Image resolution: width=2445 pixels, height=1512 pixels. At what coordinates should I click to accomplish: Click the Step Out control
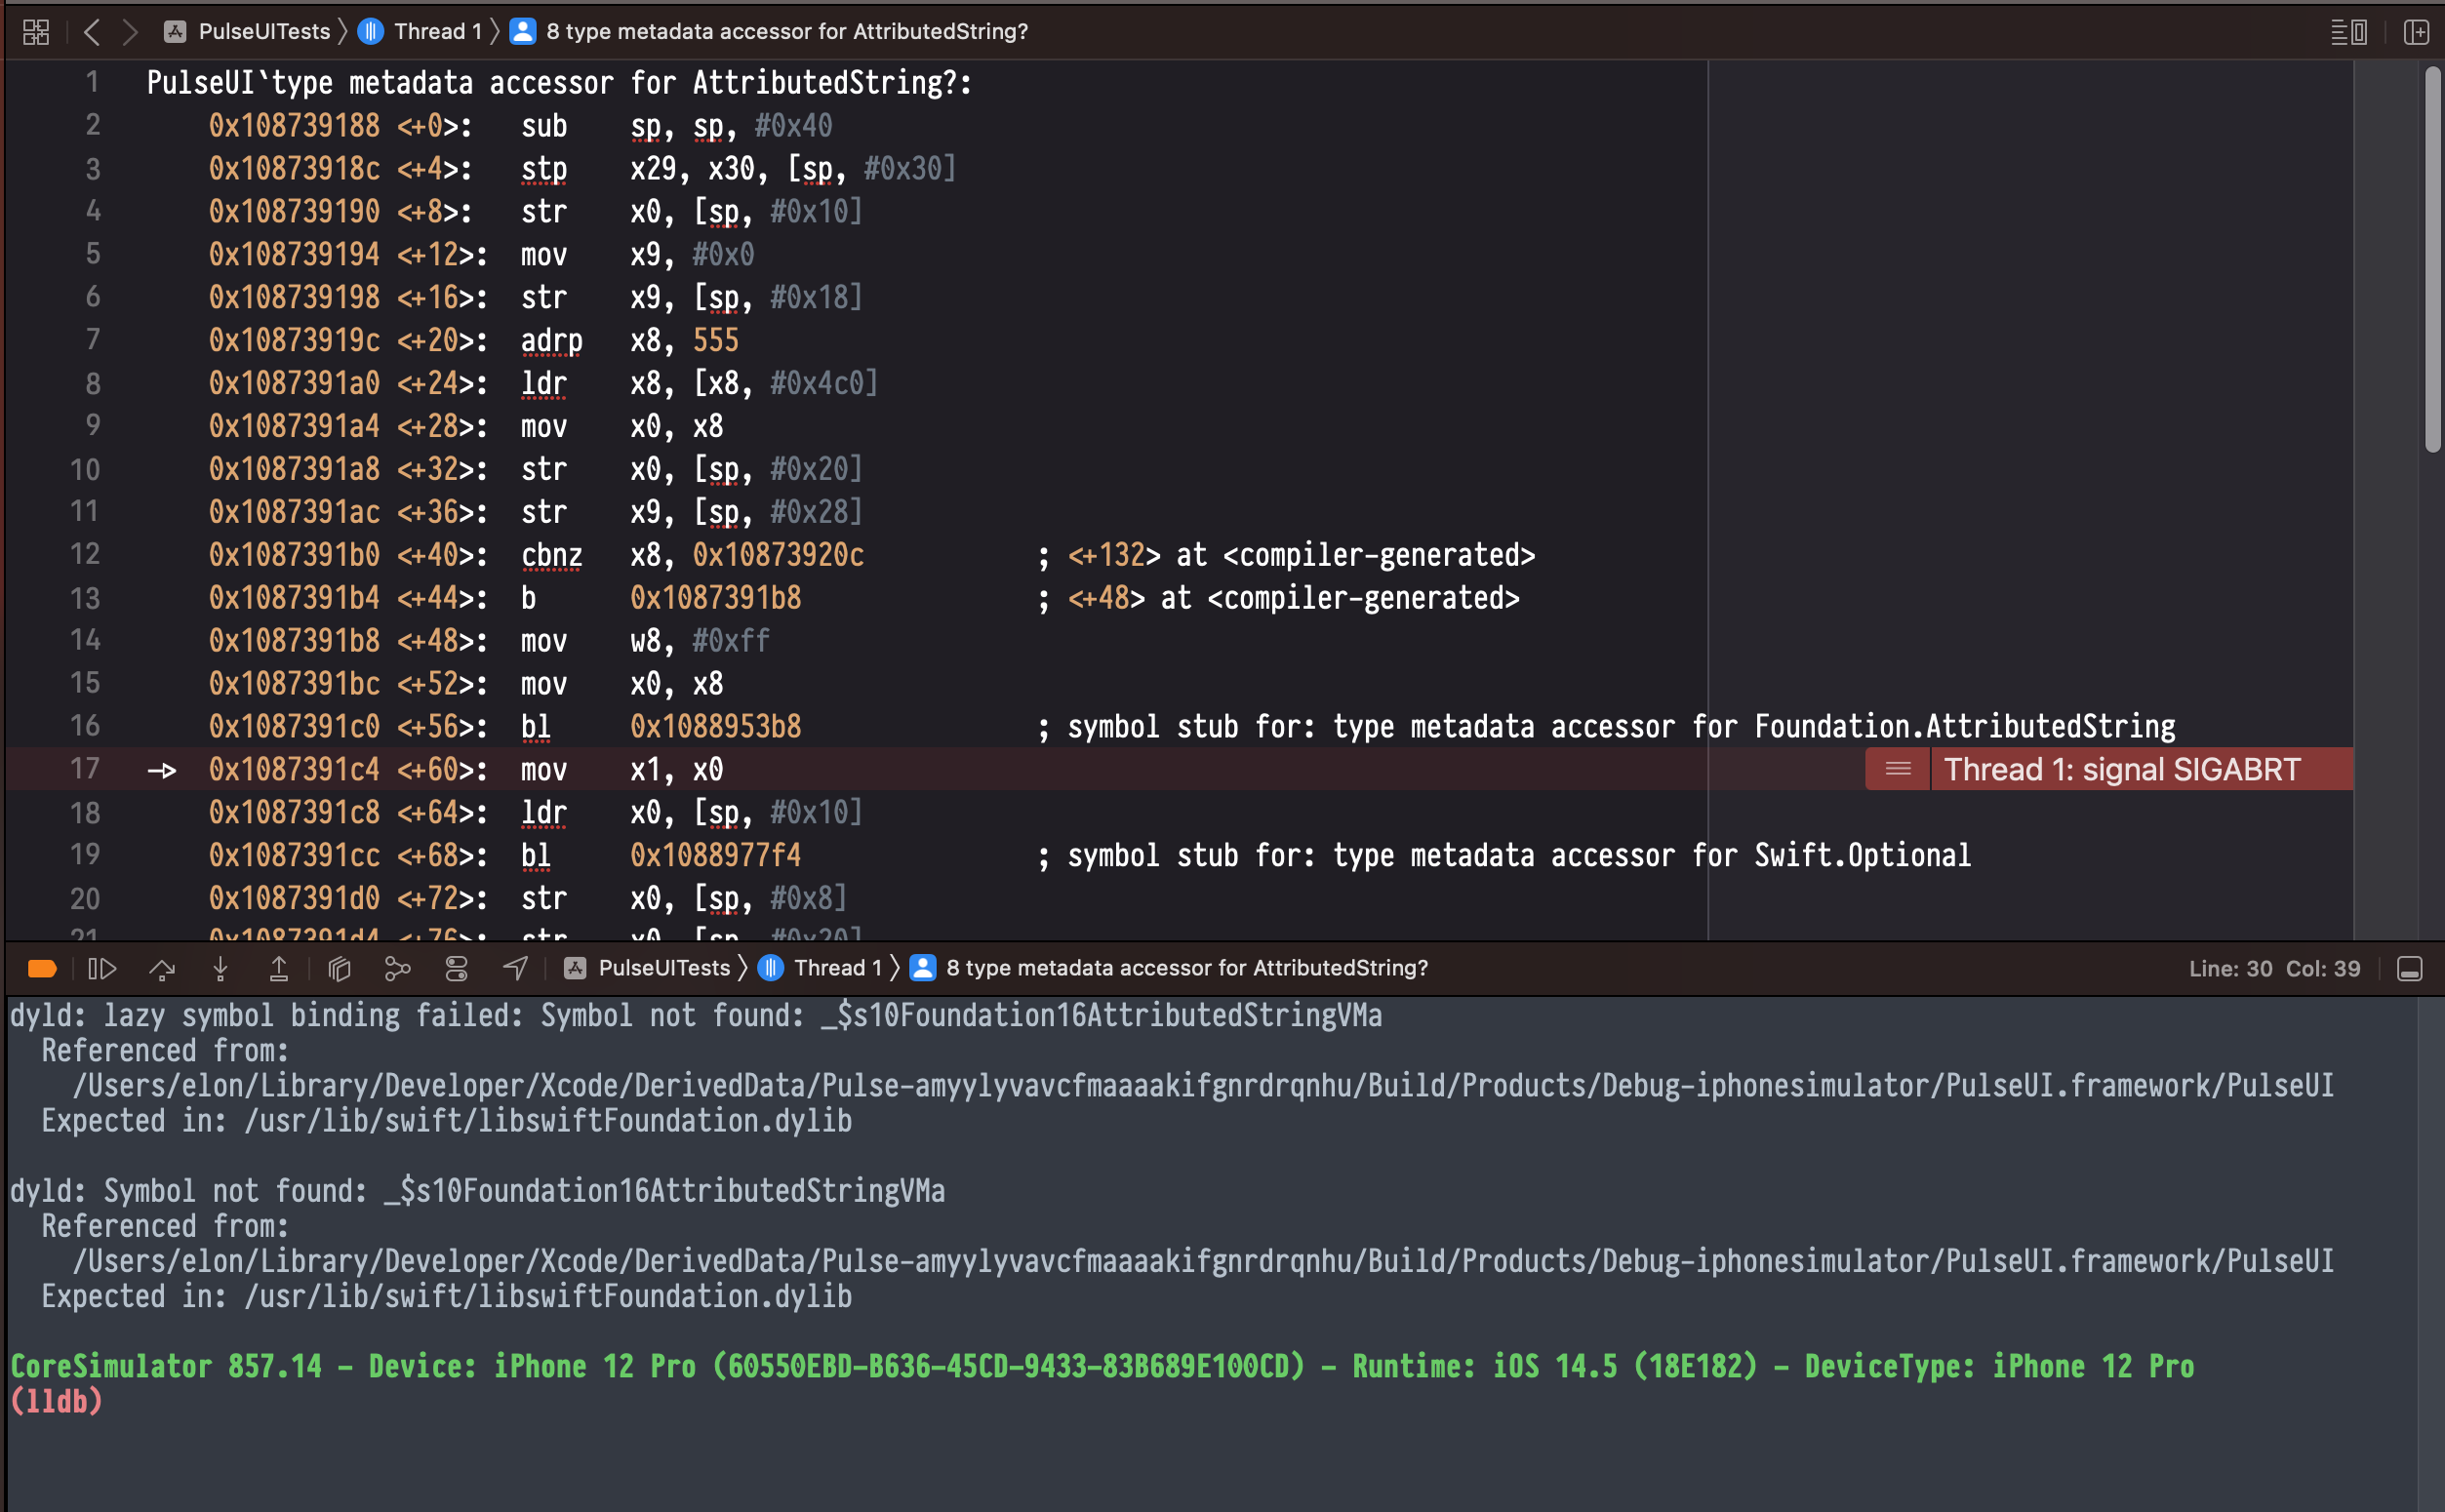[x=279, y=968]
